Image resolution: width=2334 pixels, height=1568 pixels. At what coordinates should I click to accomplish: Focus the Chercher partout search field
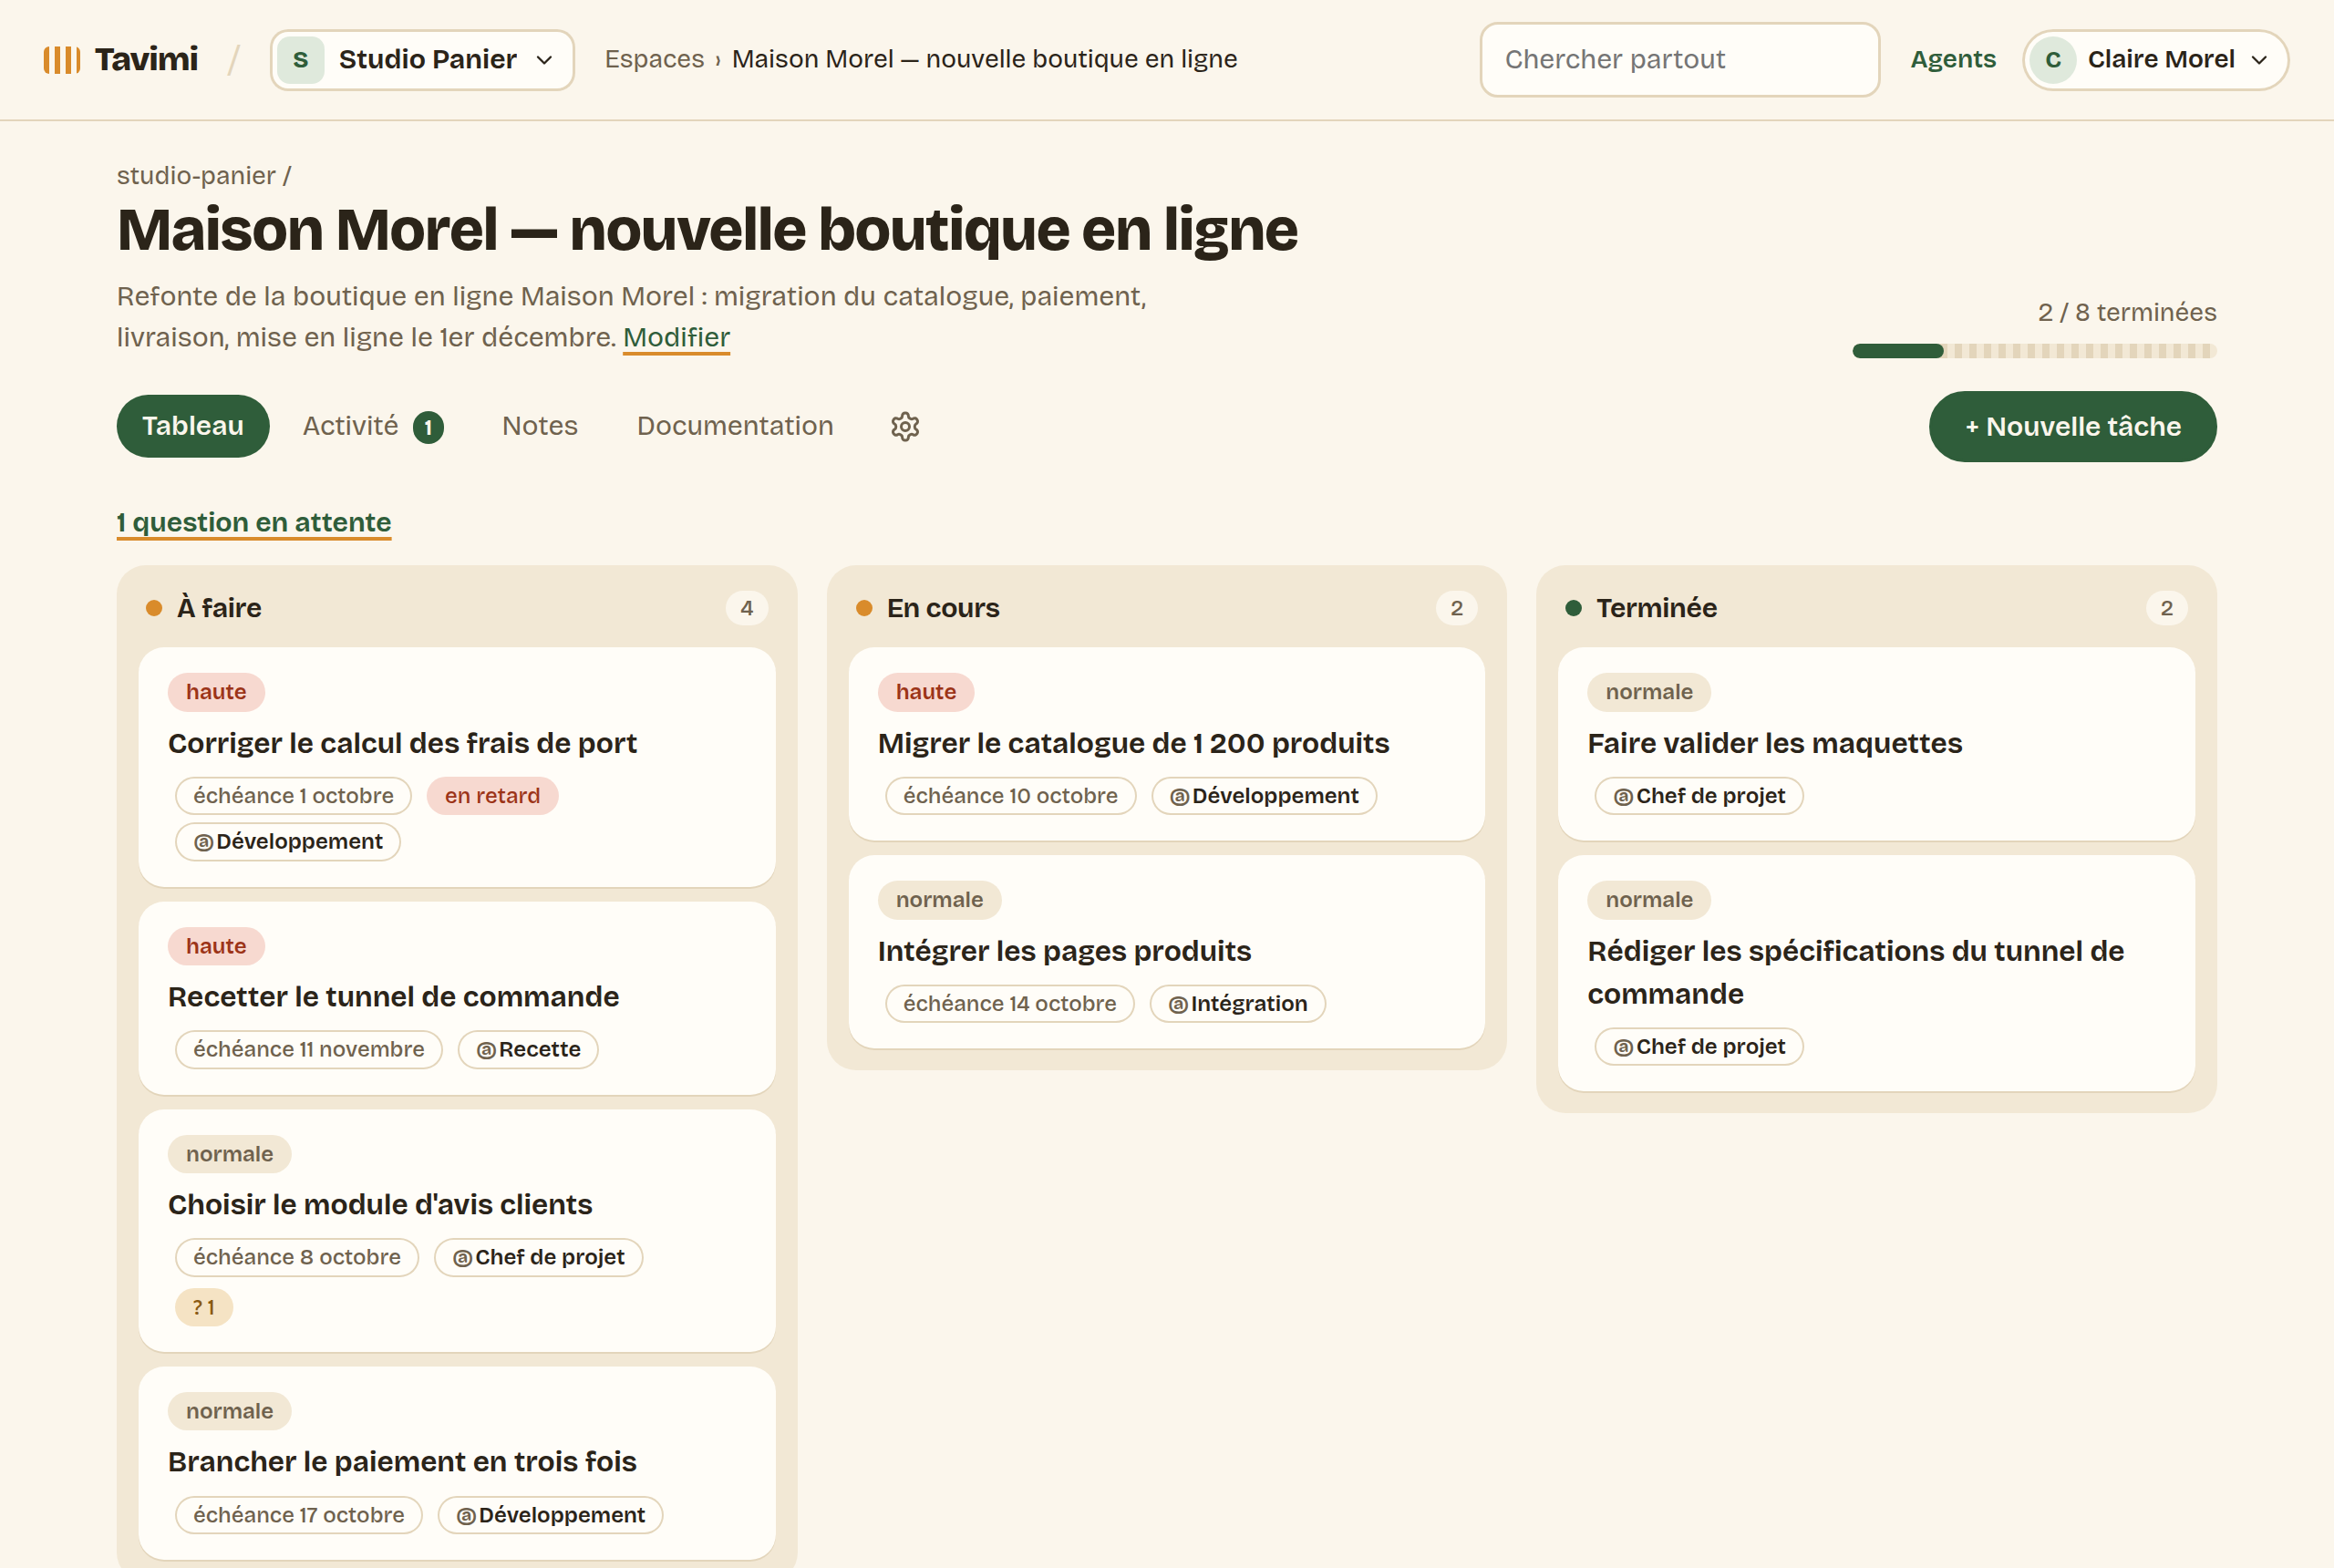coord(1679,59)
